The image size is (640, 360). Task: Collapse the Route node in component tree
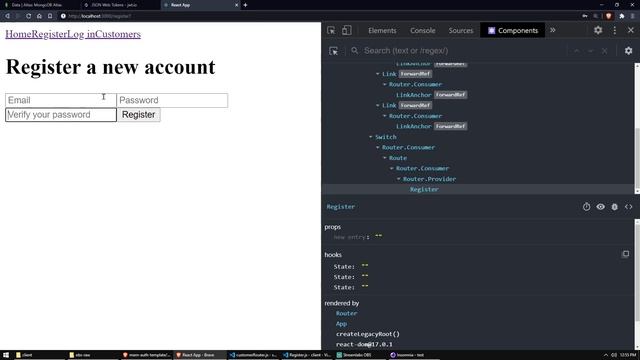click(384, 158)
